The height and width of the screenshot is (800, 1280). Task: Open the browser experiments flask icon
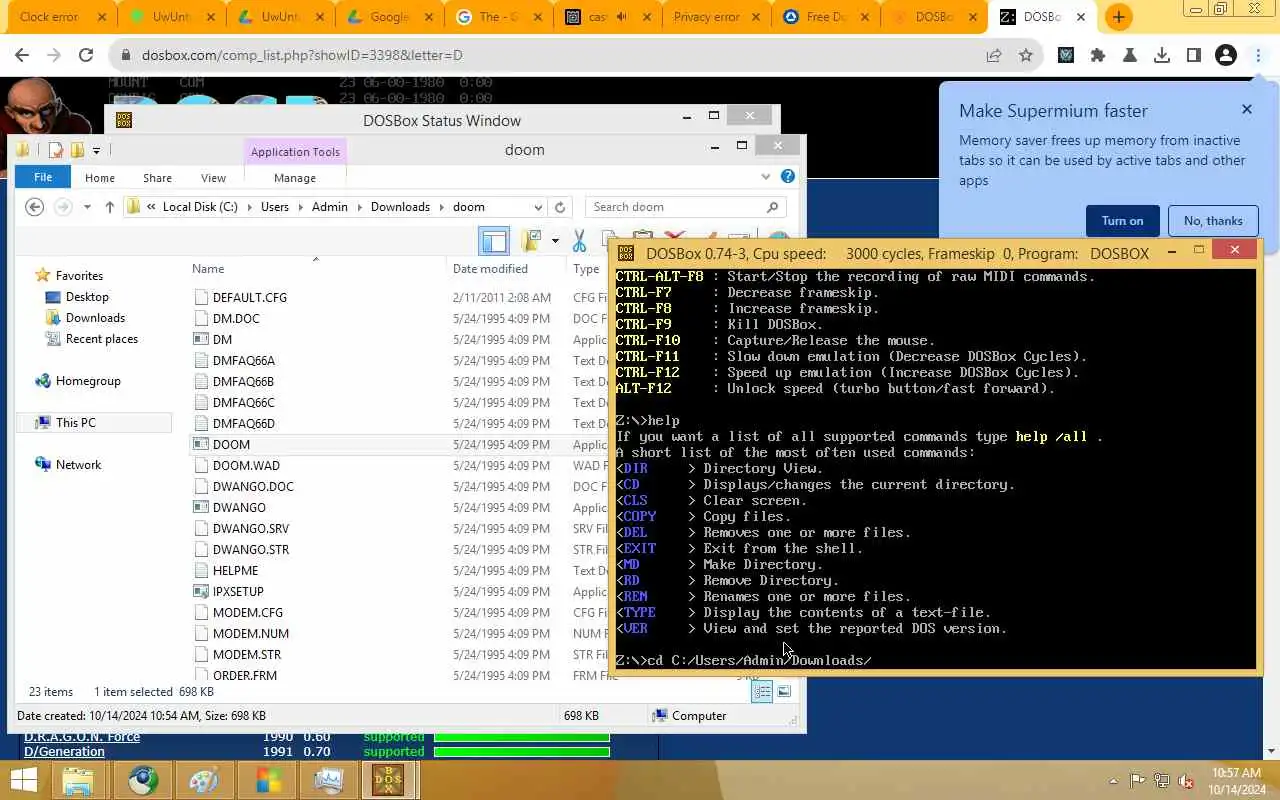tap(1130, 56)
